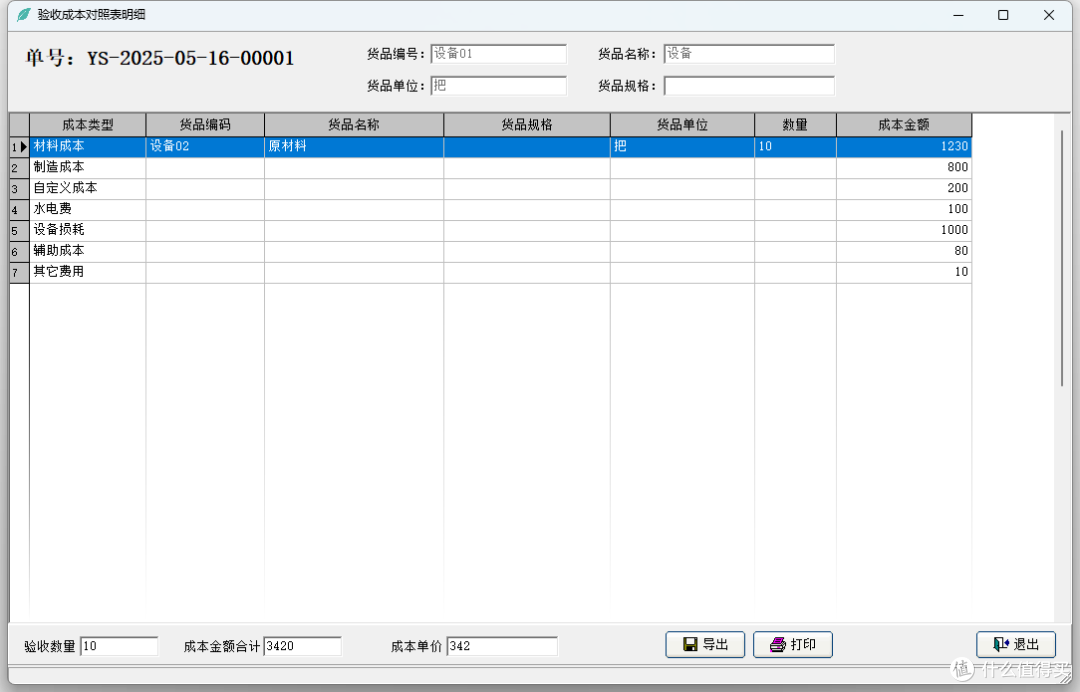Select the 其它费用 row cell

coord(87,272)
